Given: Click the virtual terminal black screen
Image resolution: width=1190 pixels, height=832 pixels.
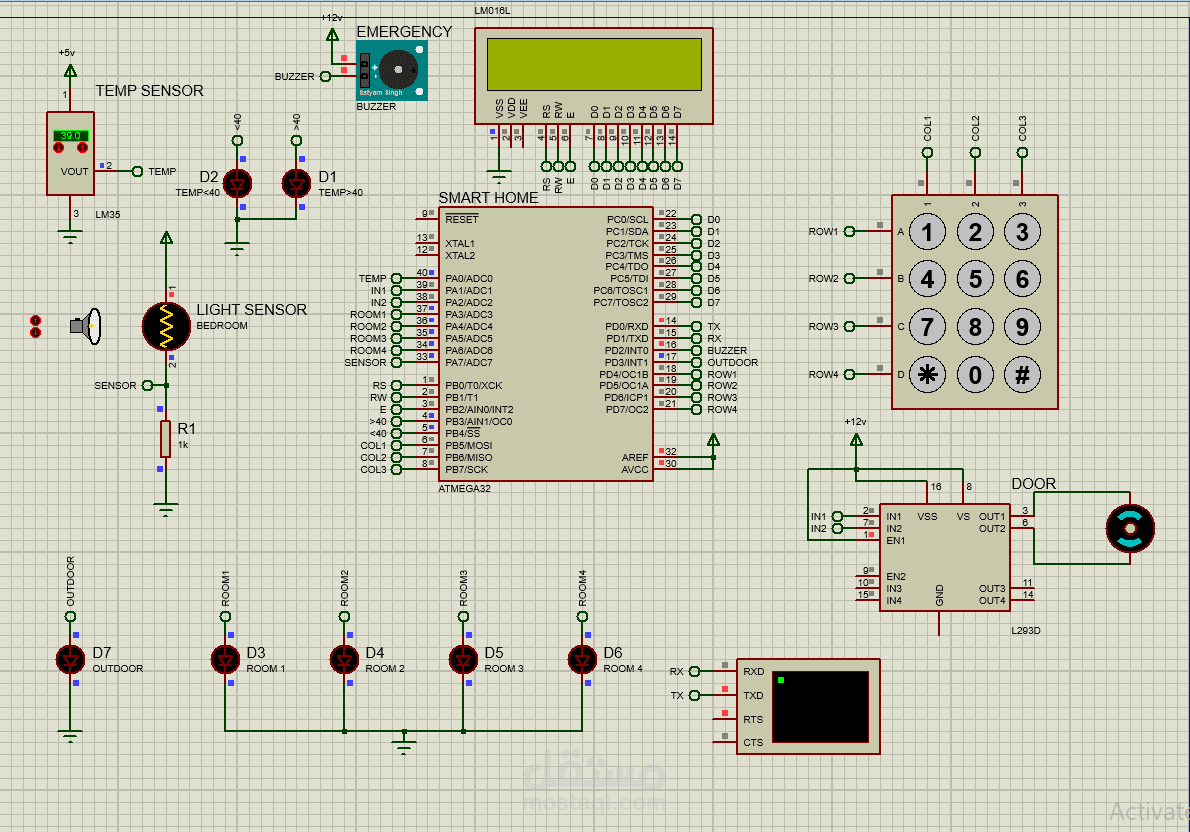Looking at the screenshot, I should click(820, 707).
